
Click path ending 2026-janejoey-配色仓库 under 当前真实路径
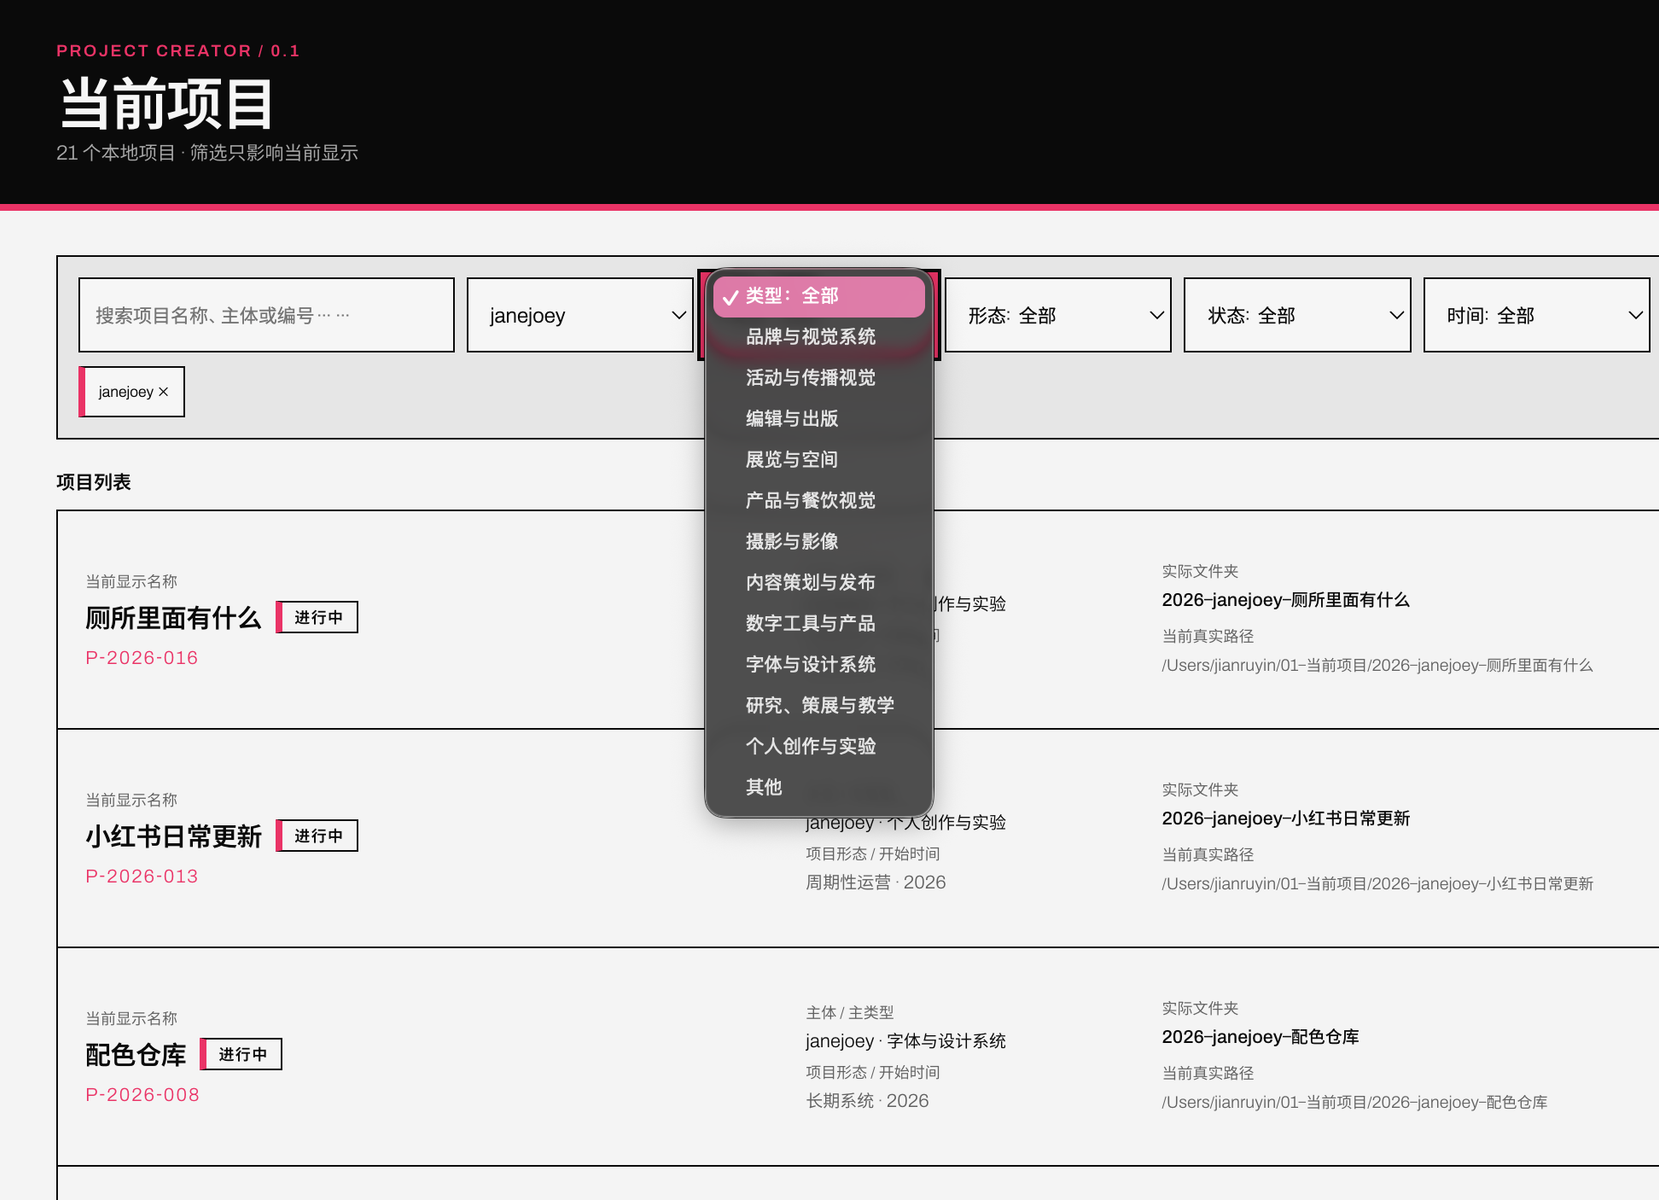click(x=1355, y=1102)
